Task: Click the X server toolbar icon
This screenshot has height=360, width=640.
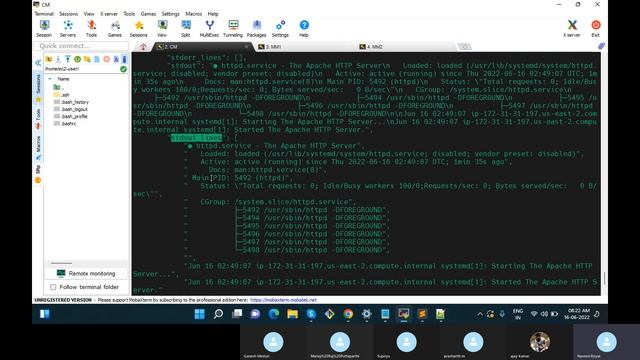Action: click(572, 29)
